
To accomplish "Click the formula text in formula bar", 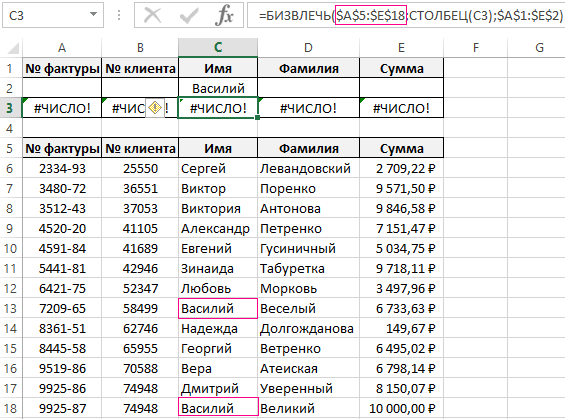I will click(410, 15).
